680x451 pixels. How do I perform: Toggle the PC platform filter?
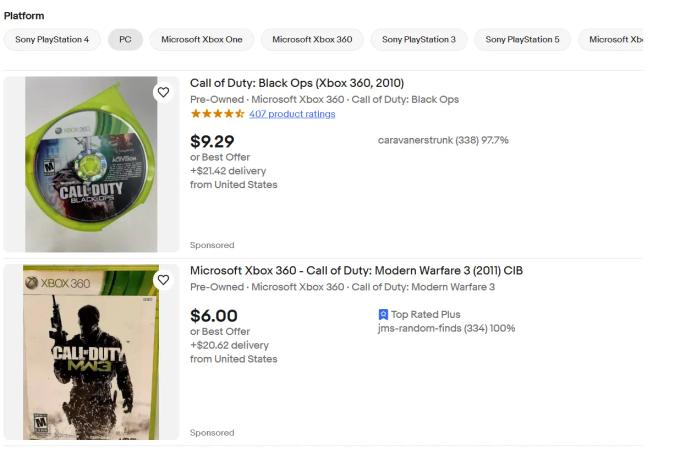pos(125,40)
